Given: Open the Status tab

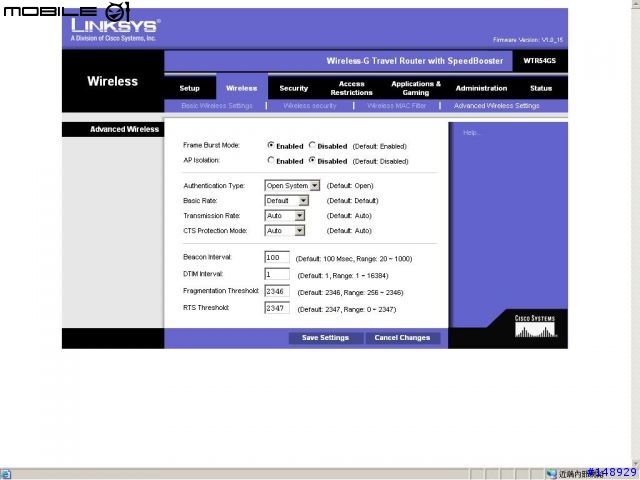Looking at the screenshot, I should pos(541,88).
